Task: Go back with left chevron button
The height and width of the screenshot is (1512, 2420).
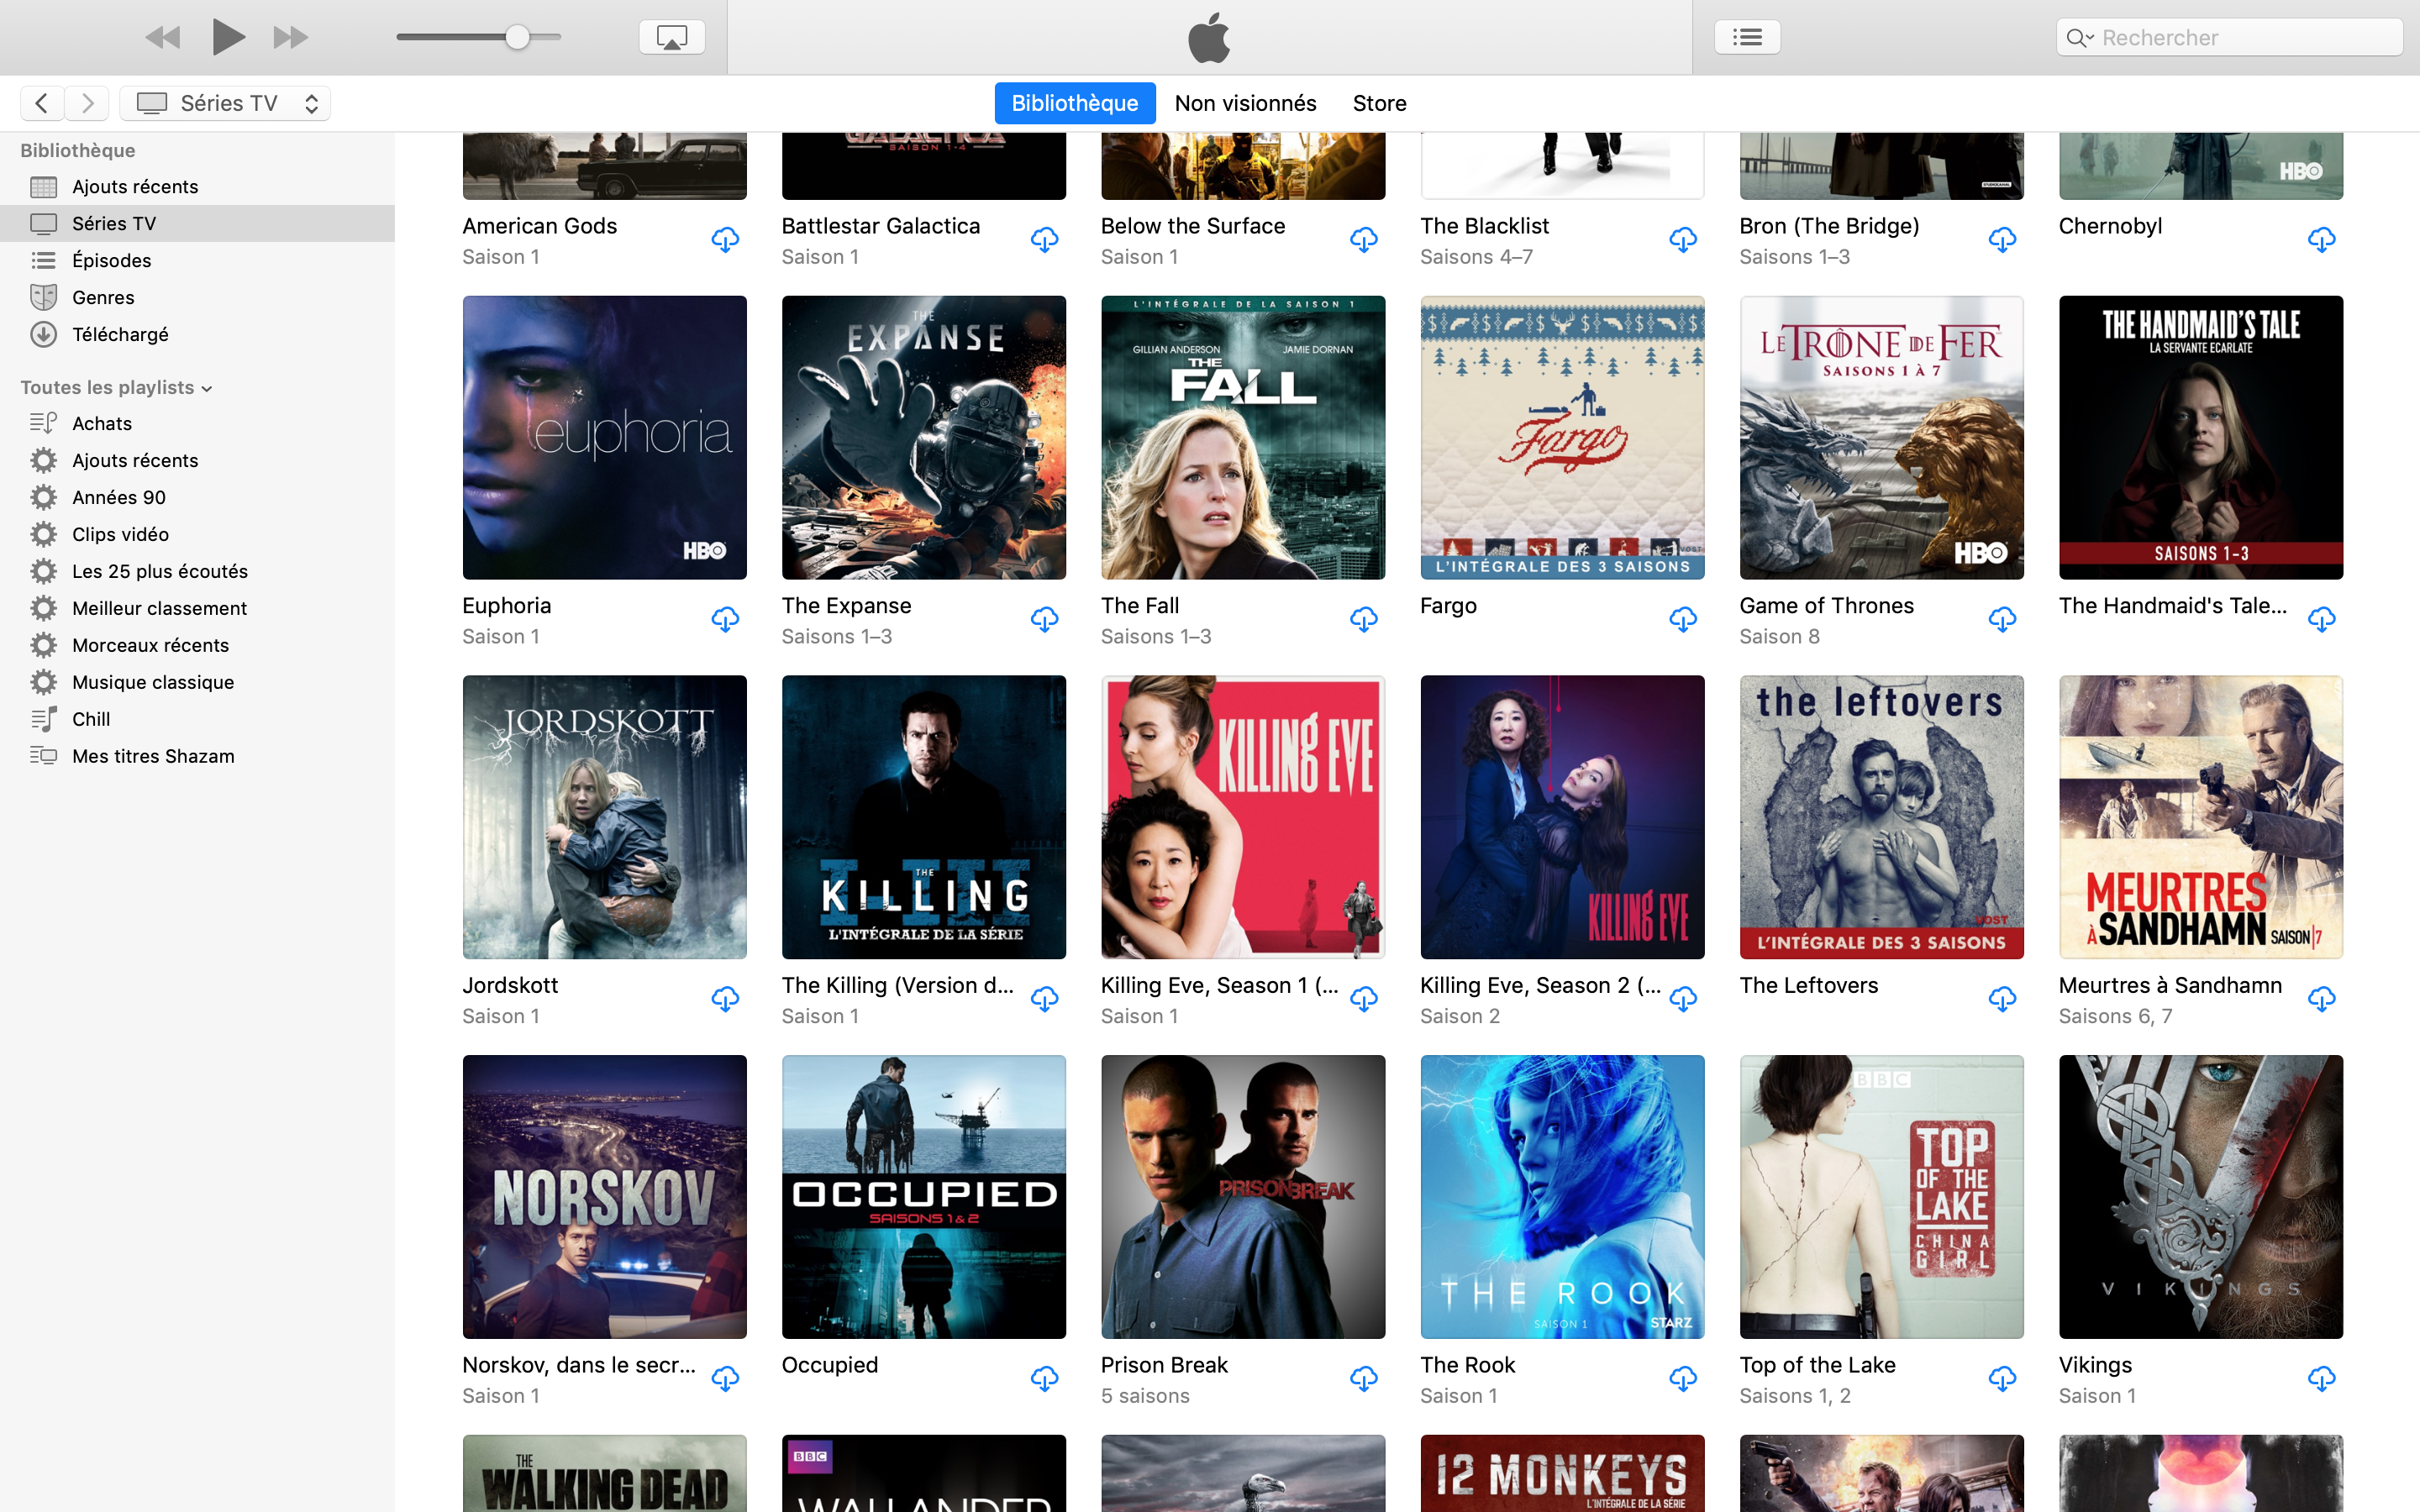Action: tap(42, 103)
